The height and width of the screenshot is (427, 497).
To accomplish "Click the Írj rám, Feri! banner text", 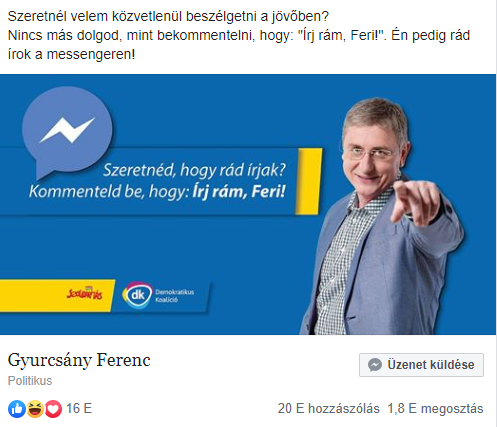I will point(239,192).
